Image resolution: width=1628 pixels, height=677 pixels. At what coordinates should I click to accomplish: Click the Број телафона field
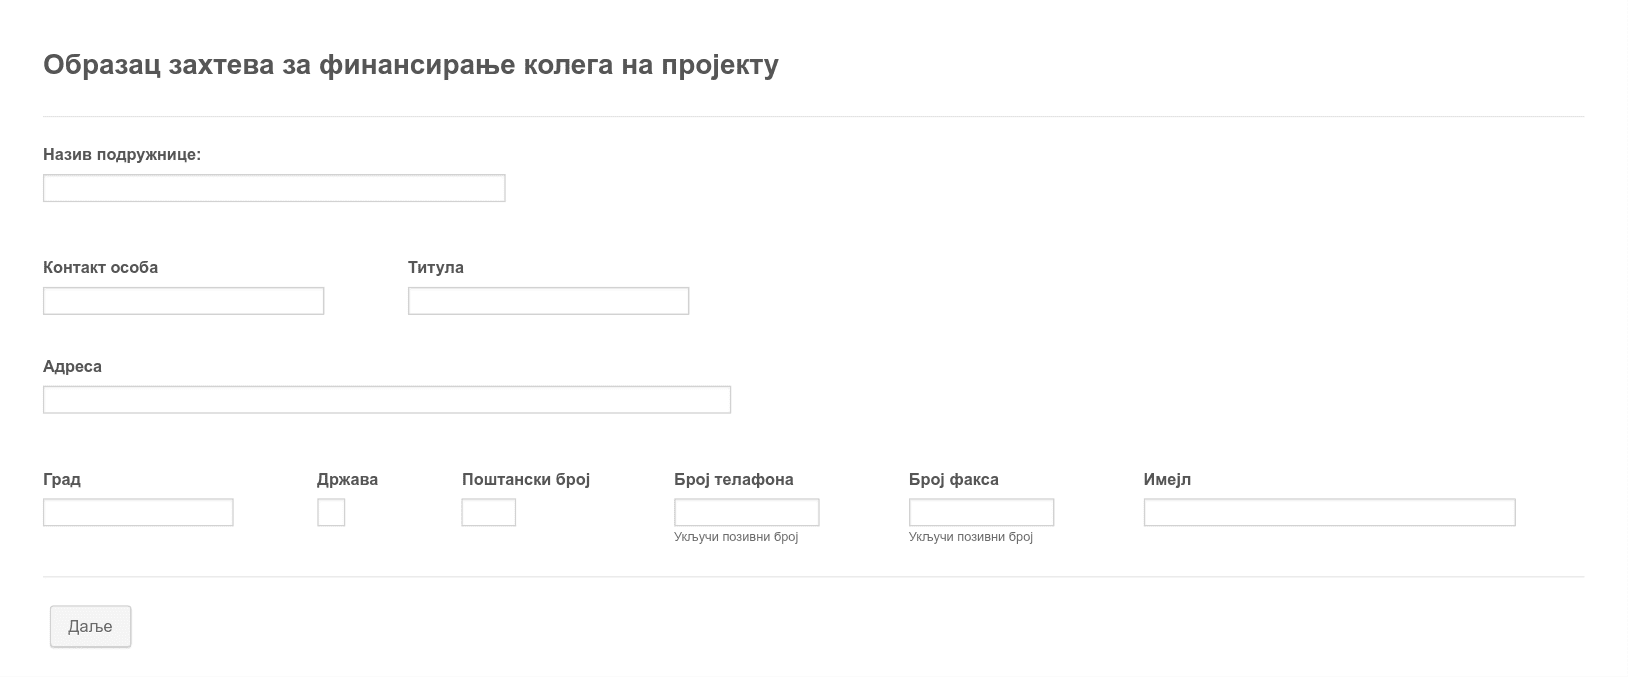(x=747, y=513)
